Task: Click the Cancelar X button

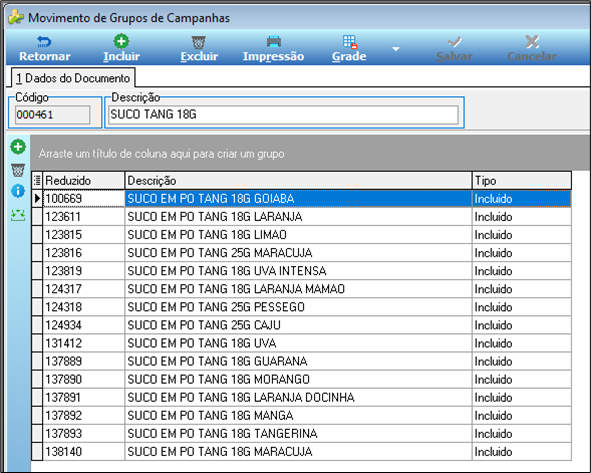Action: pyautogui.click(x=532, y=49)
